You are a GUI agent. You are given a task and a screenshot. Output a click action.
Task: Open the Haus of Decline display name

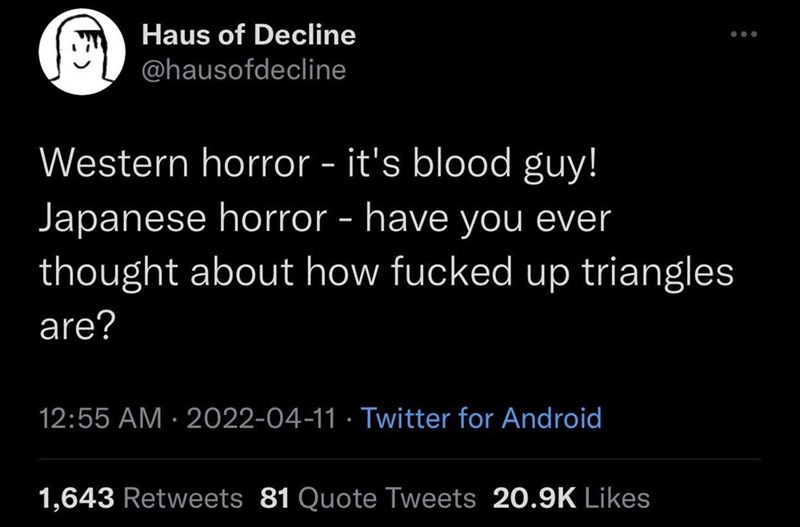point(249,35)
